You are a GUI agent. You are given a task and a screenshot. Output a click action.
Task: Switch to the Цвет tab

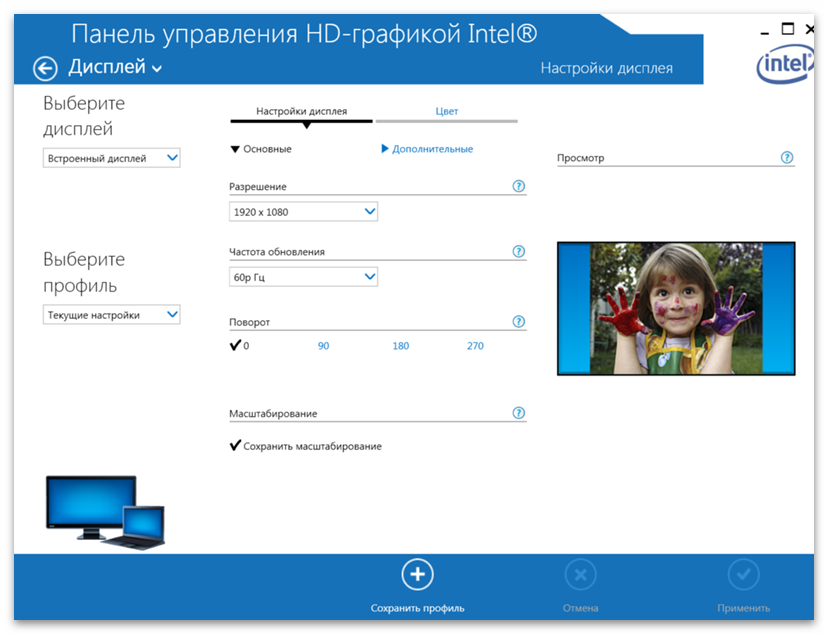[446, 111]
